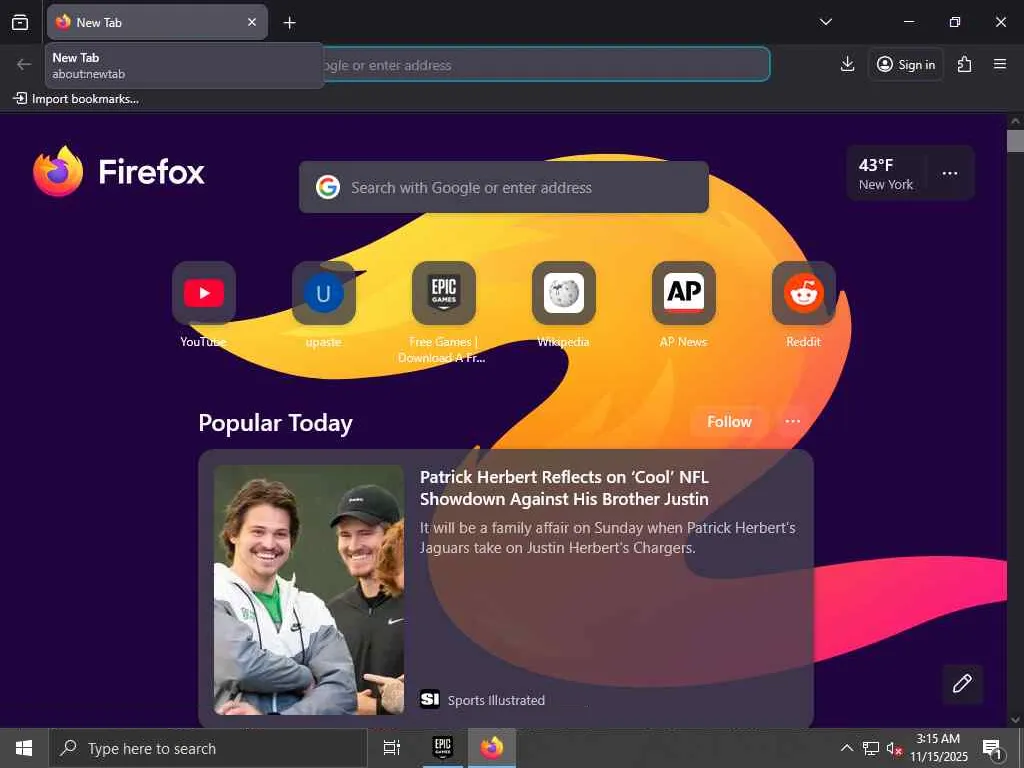This screenshot has height=768, width=1024.
Task: Open the customize pencil button
Action: pos(962,684)
